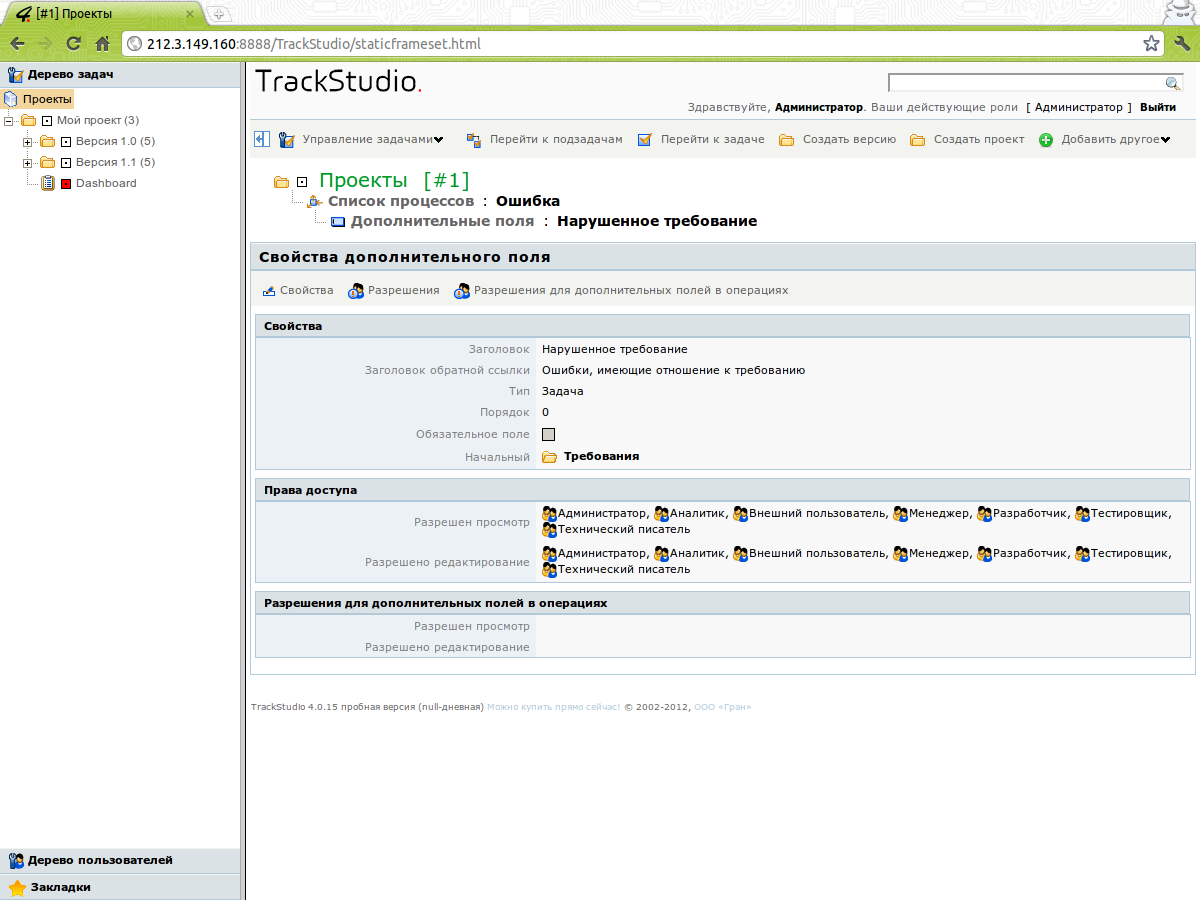1200x900 pixels.
Task: Click user icon before Менеджер in Разрешено редактирование
Action: pos(900,553)
